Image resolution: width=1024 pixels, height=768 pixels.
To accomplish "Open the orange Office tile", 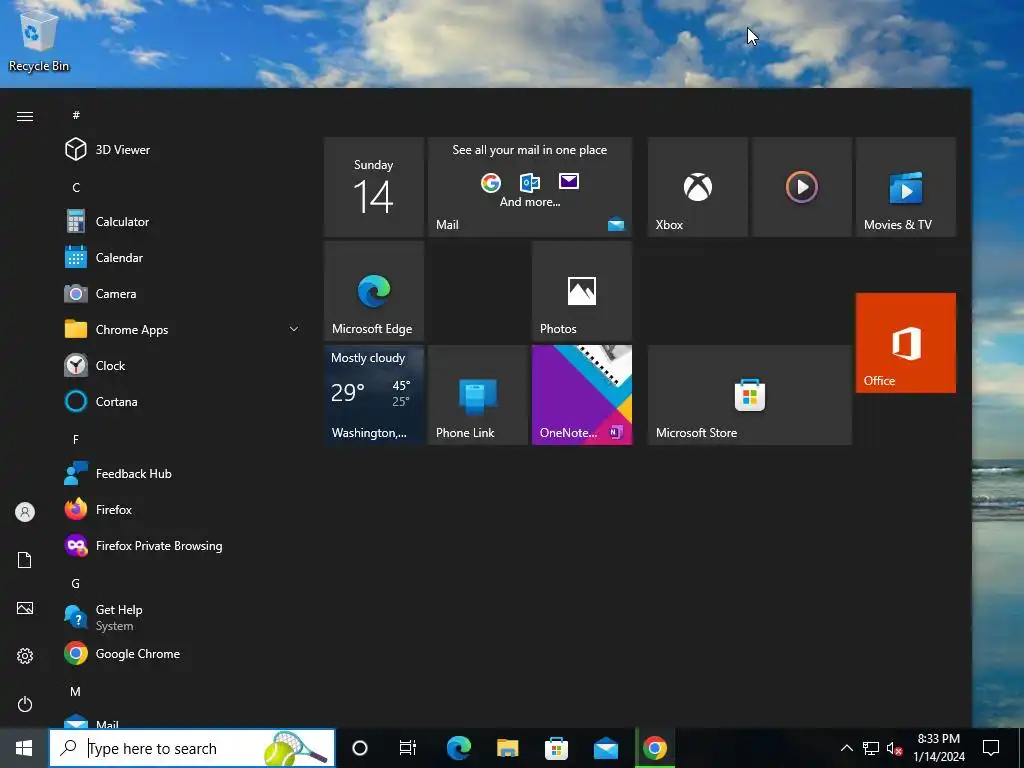I will click(x=906, y=343).
